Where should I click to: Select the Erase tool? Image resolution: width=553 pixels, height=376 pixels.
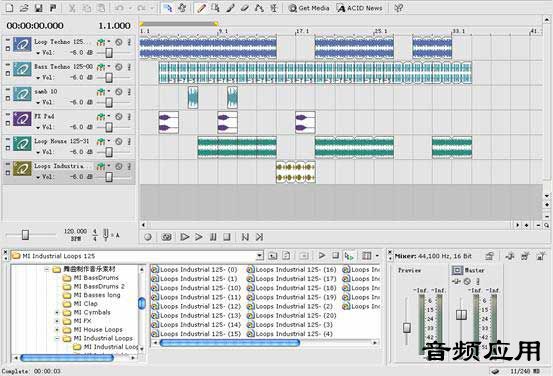click(244, 8)
